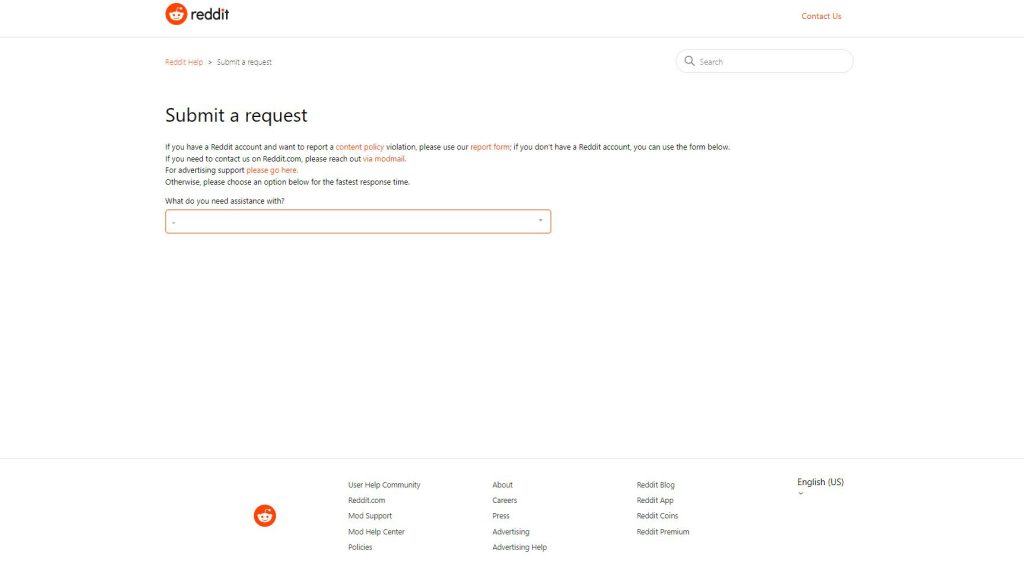Click the 'via modmail' link

(384, 159)
